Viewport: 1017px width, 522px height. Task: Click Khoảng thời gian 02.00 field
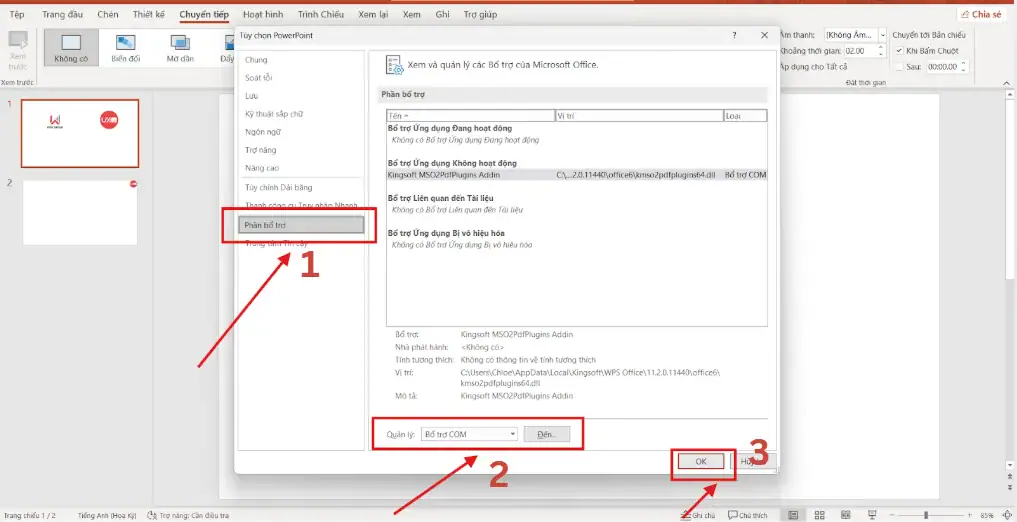tap(859, 51)
